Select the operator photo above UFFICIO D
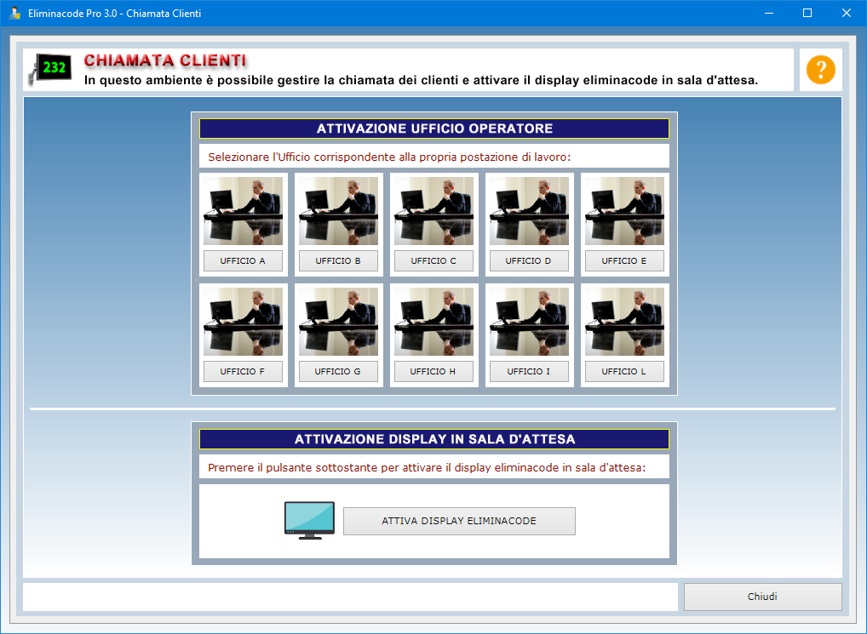The height and width of the screenshot is (634, 867). [529, 211]
